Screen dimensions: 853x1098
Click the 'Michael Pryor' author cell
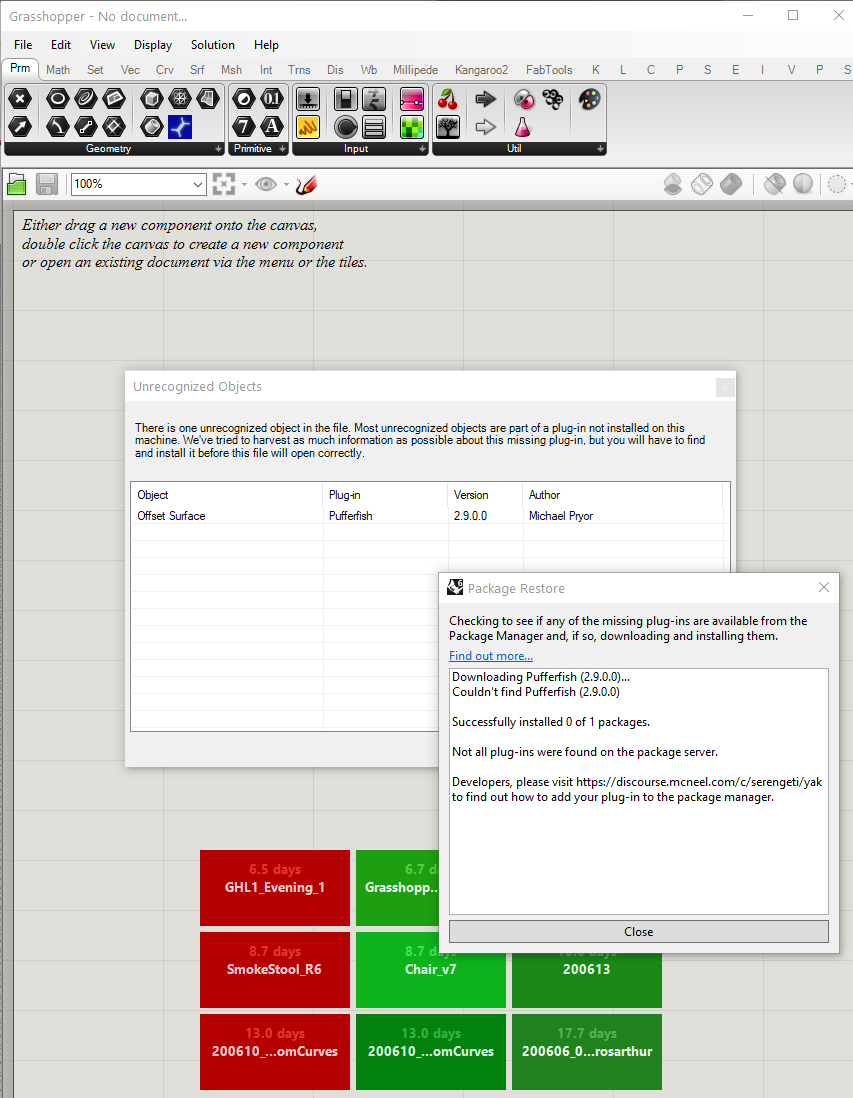pyautogui.click(x=561, y=516)
